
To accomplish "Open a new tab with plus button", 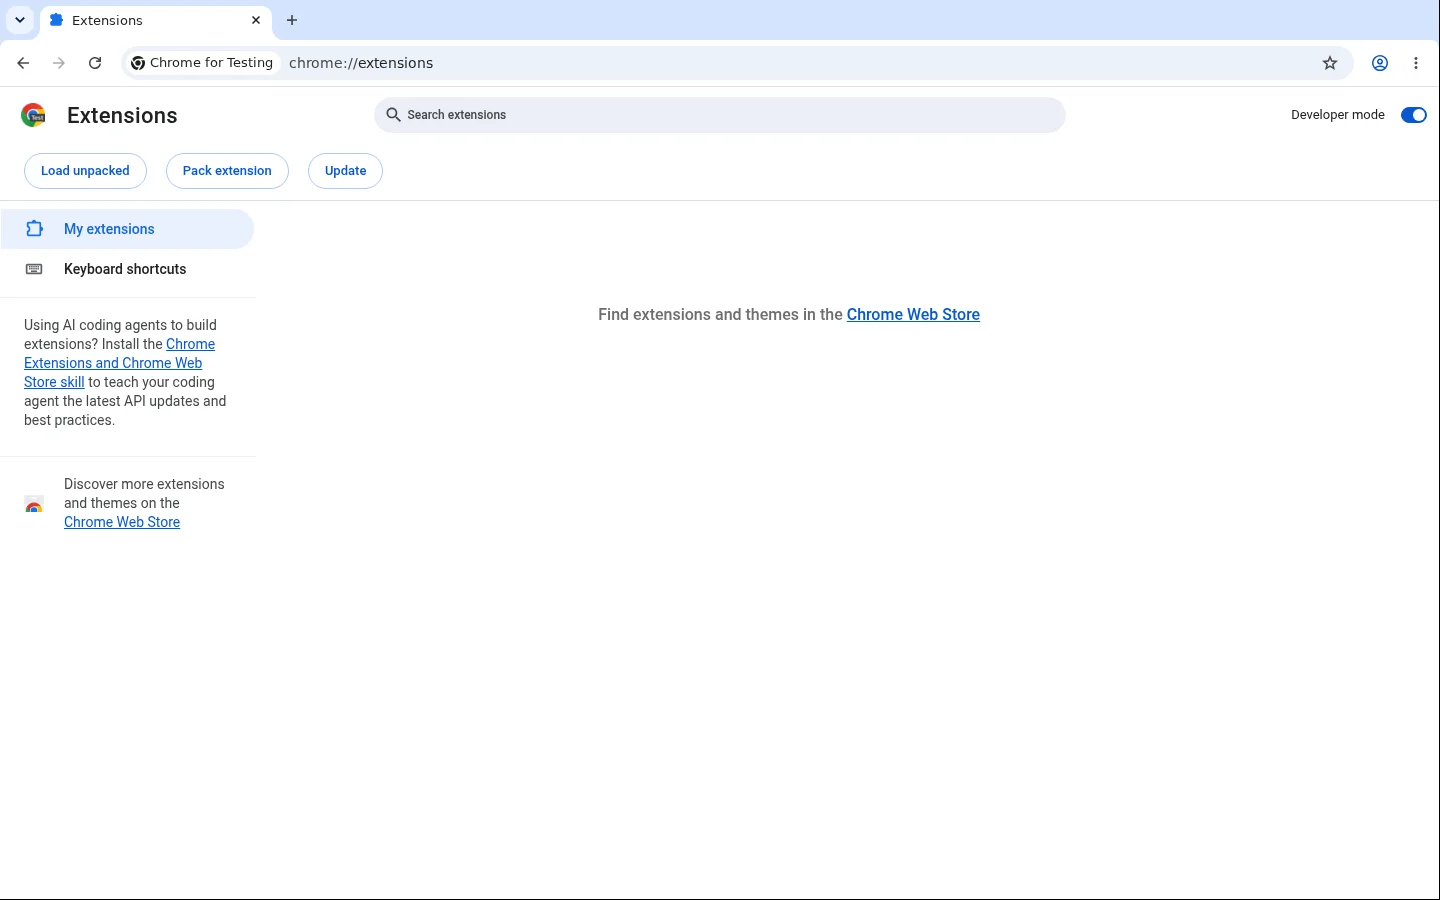I will click(292, 20).
